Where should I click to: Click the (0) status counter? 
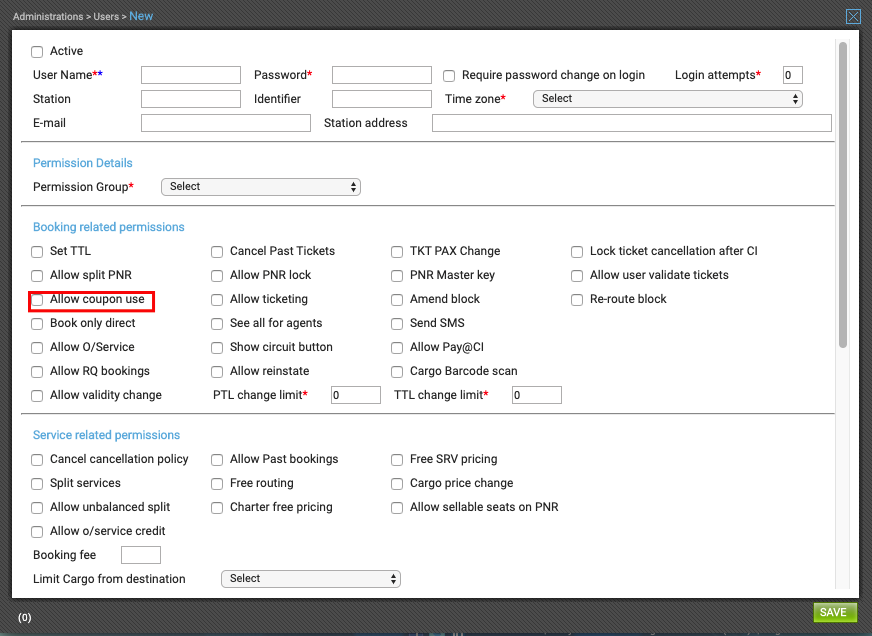pos(24,618)
